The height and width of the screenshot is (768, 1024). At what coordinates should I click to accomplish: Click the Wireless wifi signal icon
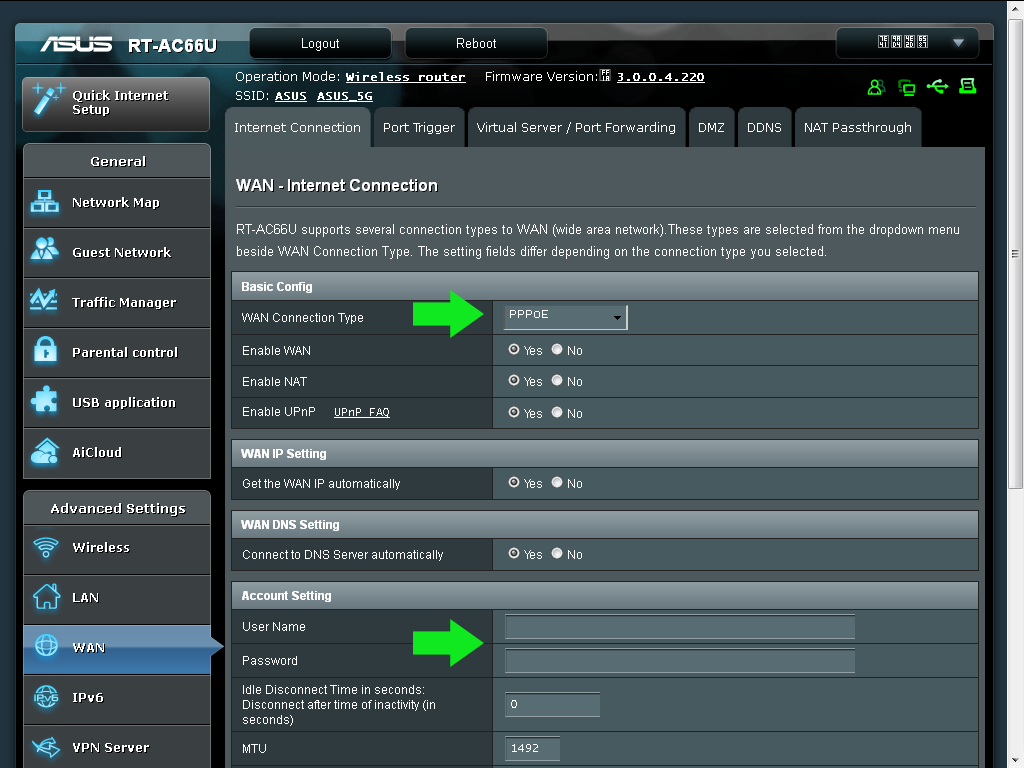46,547
